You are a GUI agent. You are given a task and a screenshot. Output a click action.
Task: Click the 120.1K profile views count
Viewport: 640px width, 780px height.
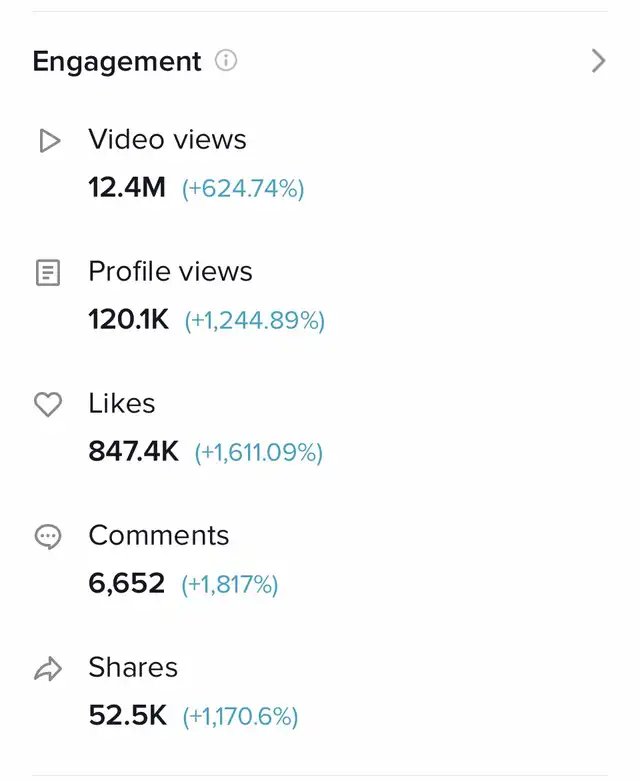pos(129,319)
